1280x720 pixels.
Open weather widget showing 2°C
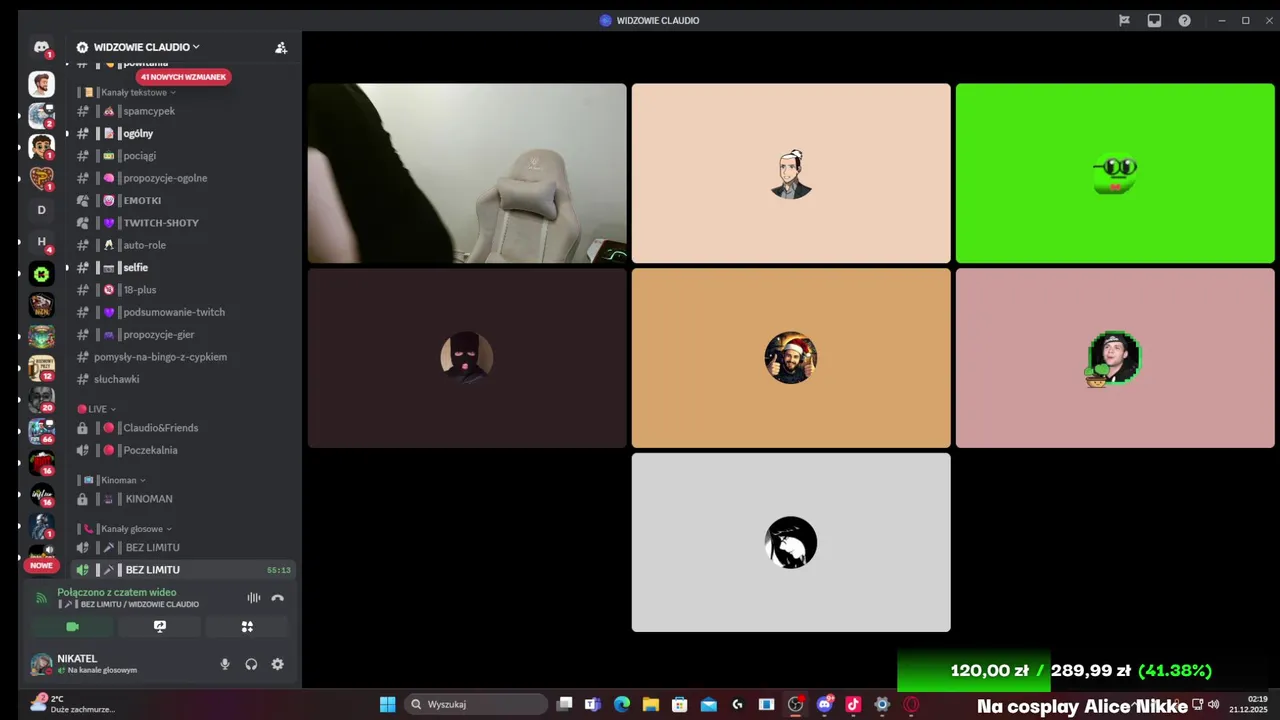coord(72,704)
